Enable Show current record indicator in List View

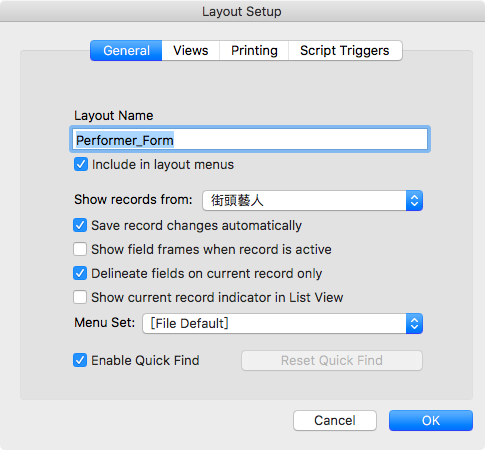pos(80,297)
